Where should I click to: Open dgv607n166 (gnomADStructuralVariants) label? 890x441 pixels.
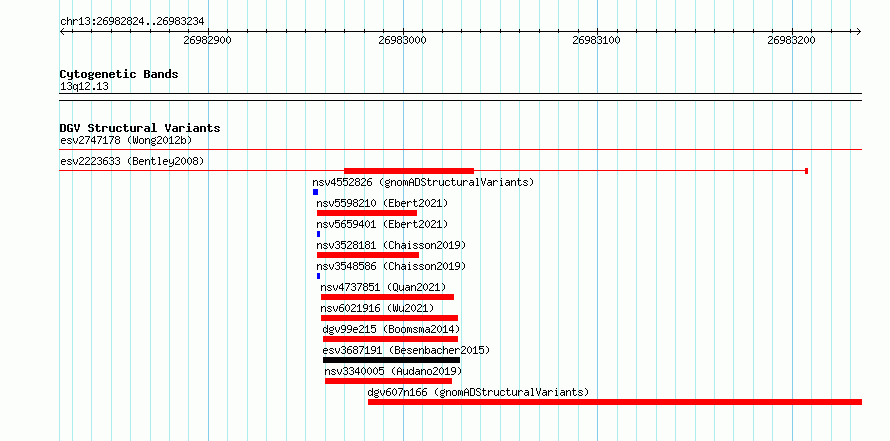[x=478, y=392]
